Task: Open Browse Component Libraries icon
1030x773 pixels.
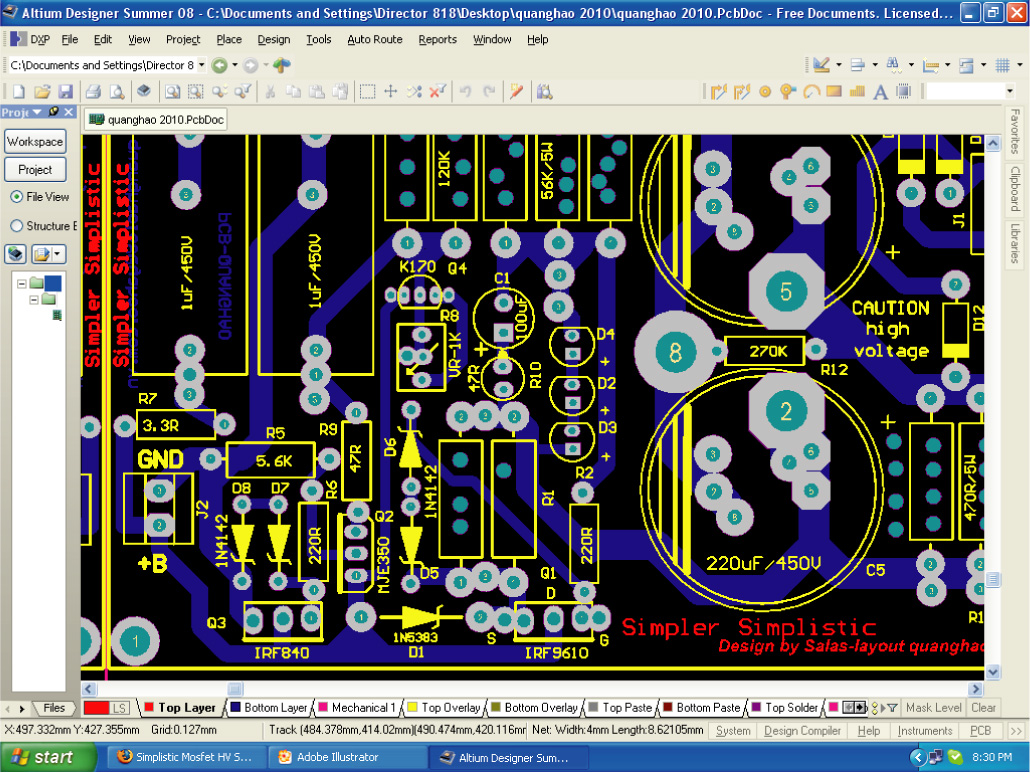Action: (x=544, y=92)
